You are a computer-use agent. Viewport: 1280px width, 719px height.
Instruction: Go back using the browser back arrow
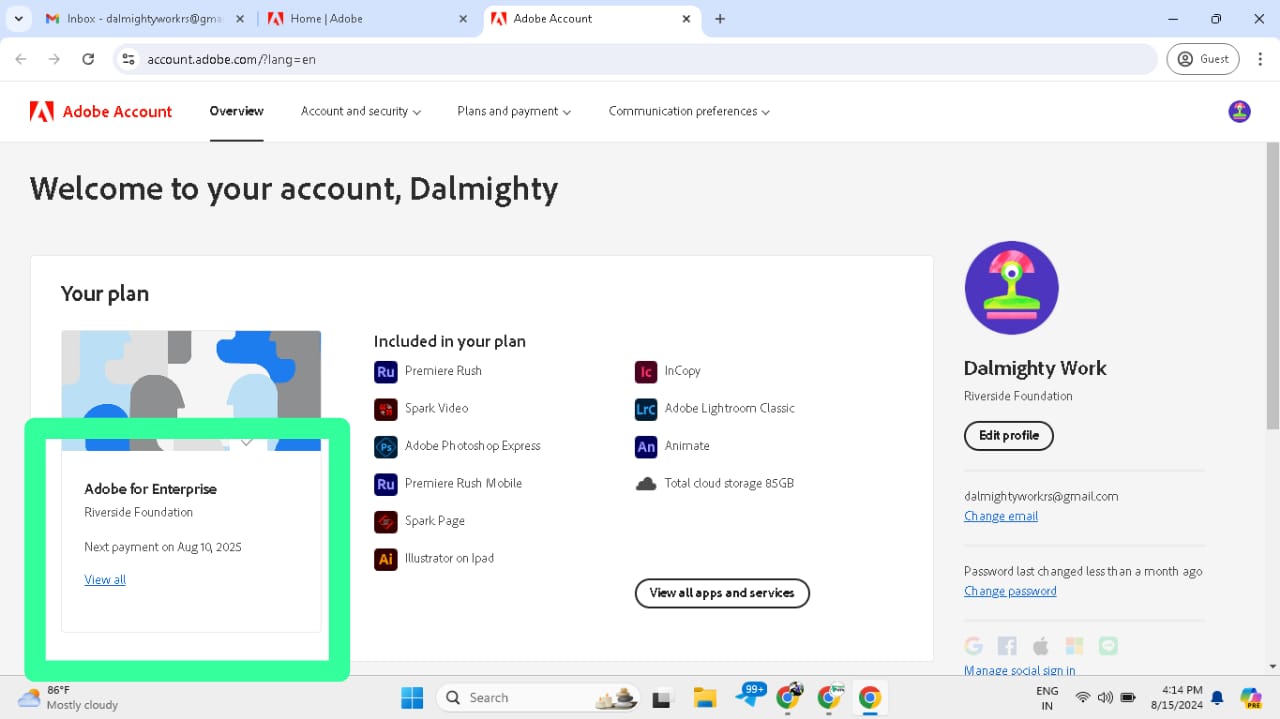tap(21, 59)
